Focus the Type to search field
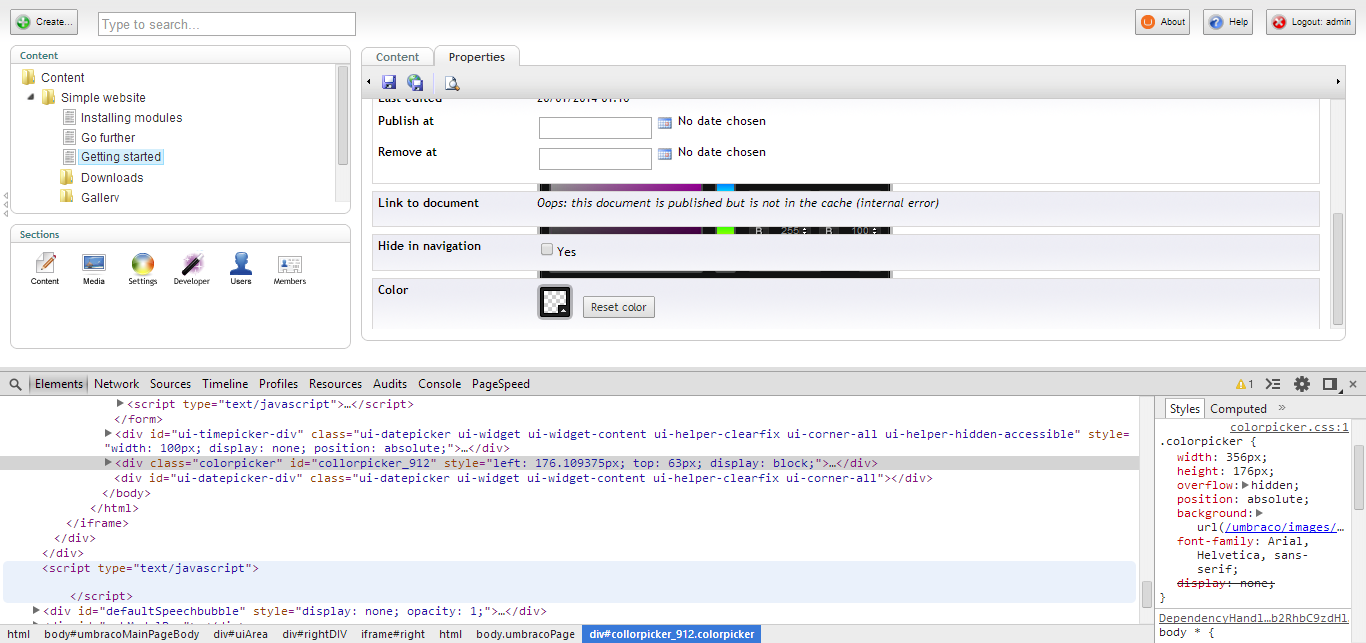 pyautogui.click(x=227, y=24)
